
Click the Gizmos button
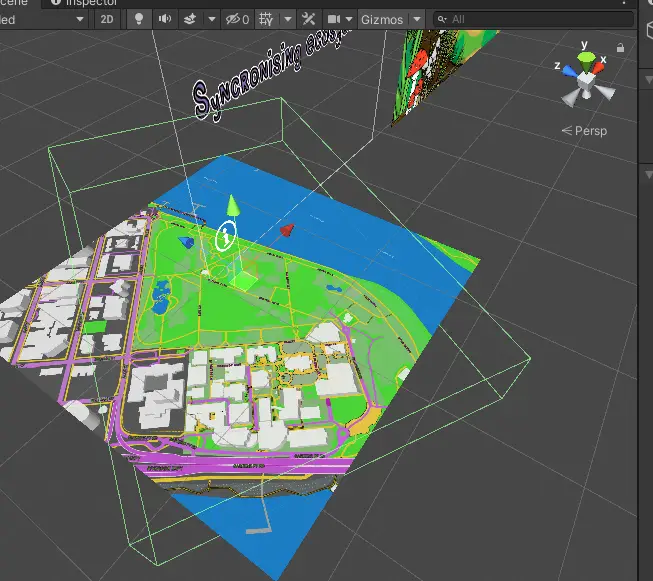click(x=382, y=19)
